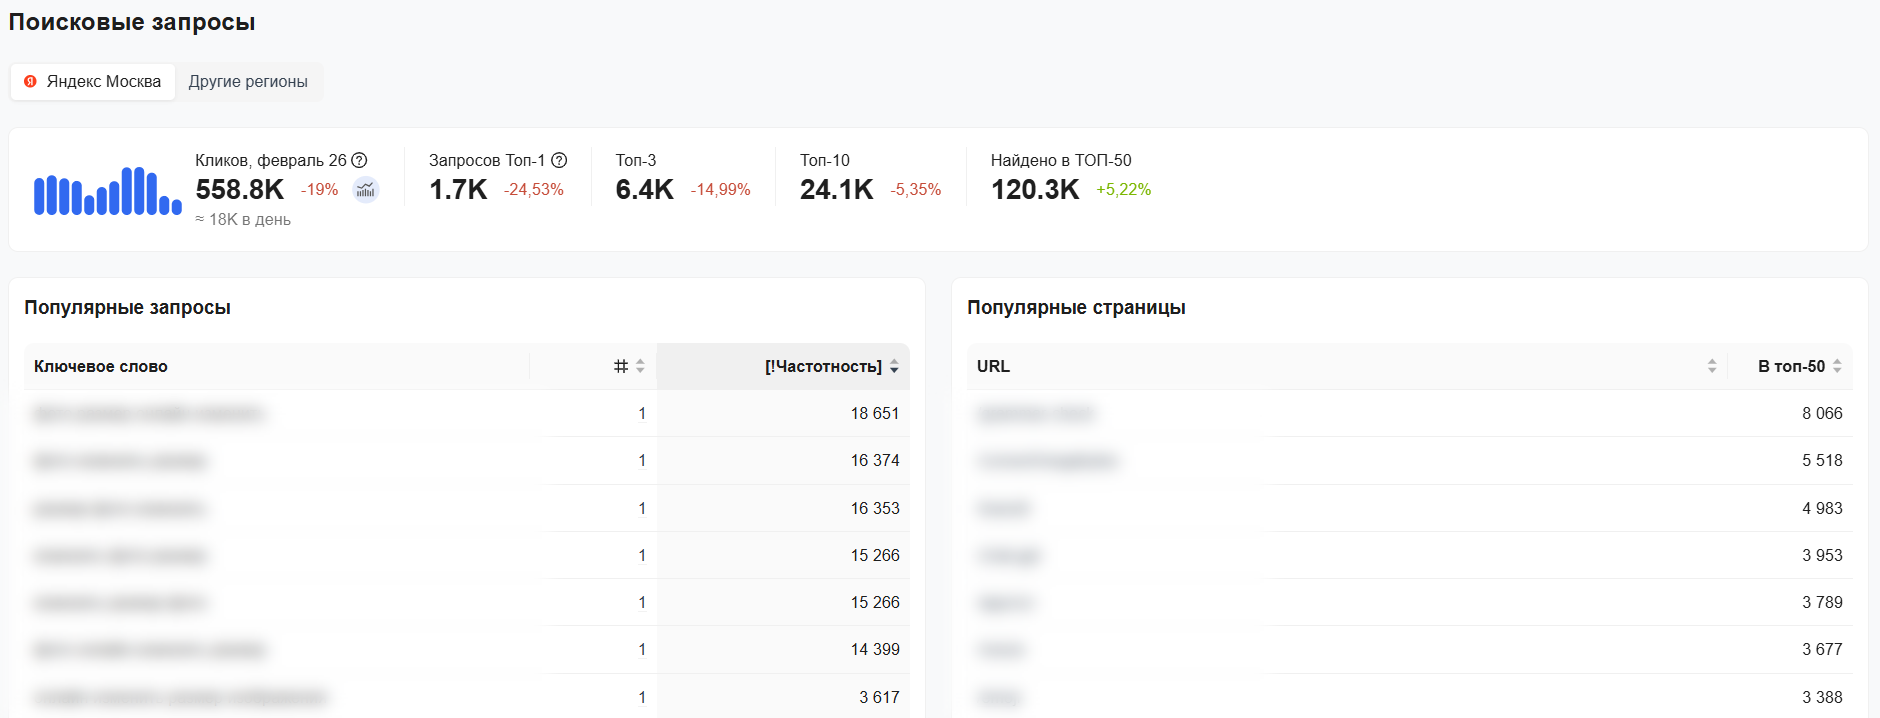
Task: Open blurred URL with 3 953 in top-50
Action: (x=1009, y=556)
